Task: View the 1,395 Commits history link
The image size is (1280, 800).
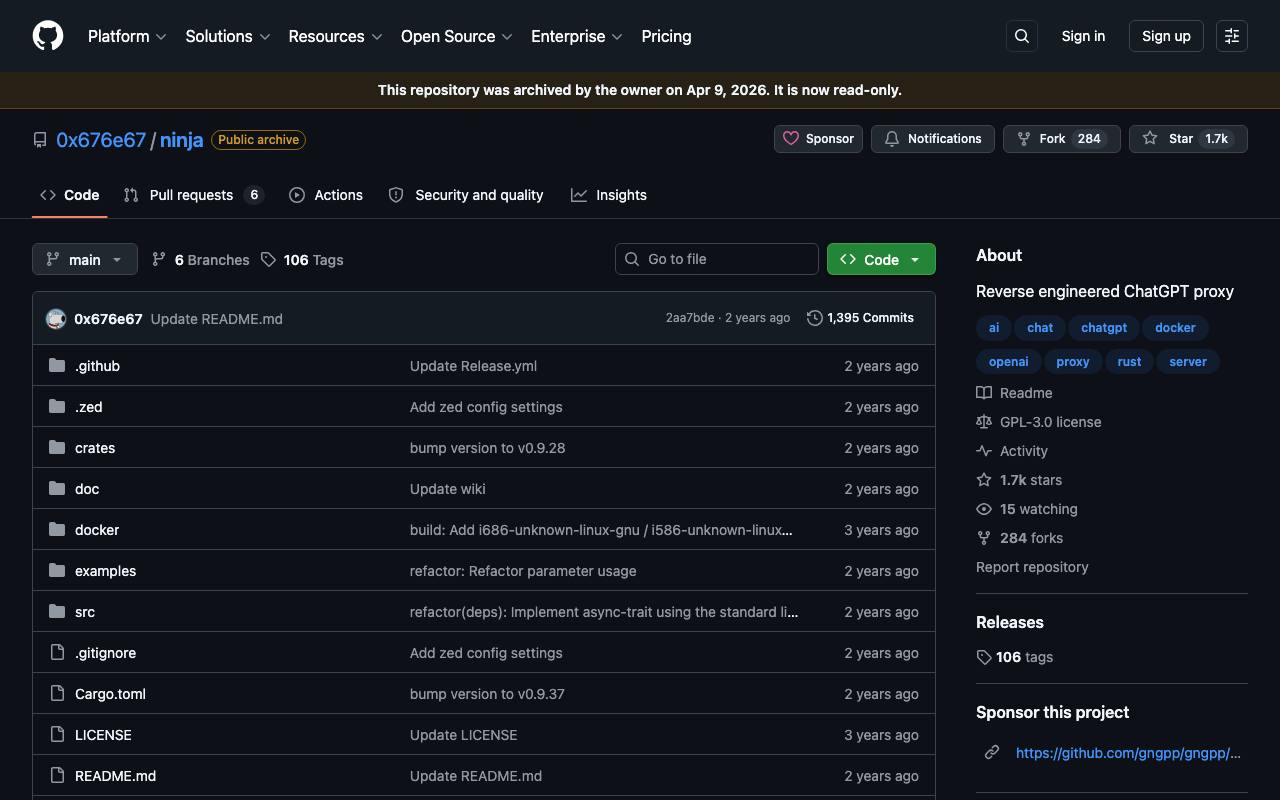Action: [861, 318]
